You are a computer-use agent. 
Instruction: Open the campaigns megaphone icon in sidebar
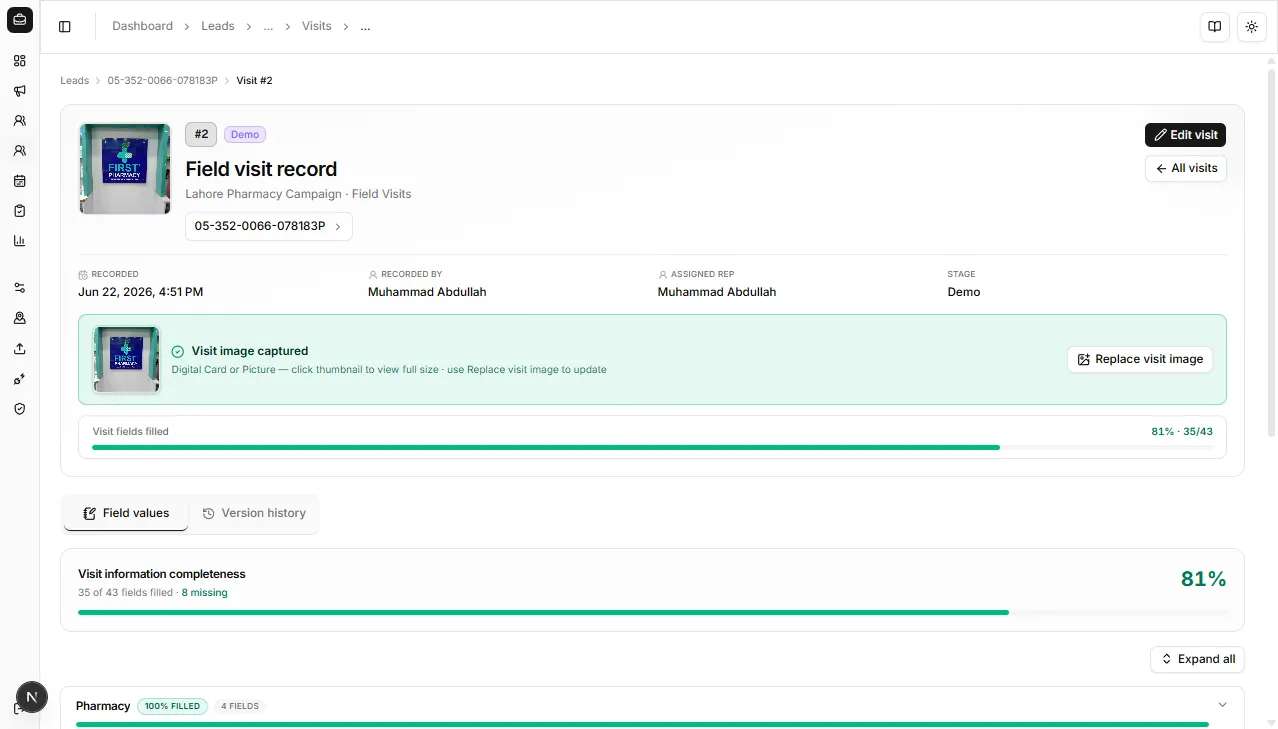(19, 91)
